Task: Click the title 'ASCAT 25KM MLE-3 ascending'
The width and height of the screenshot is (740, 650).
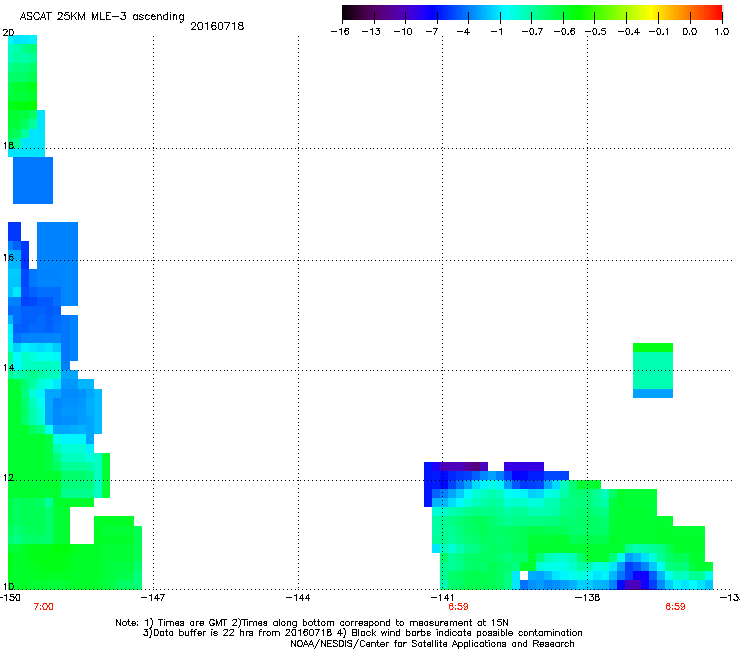Action: tap(102, 17)
